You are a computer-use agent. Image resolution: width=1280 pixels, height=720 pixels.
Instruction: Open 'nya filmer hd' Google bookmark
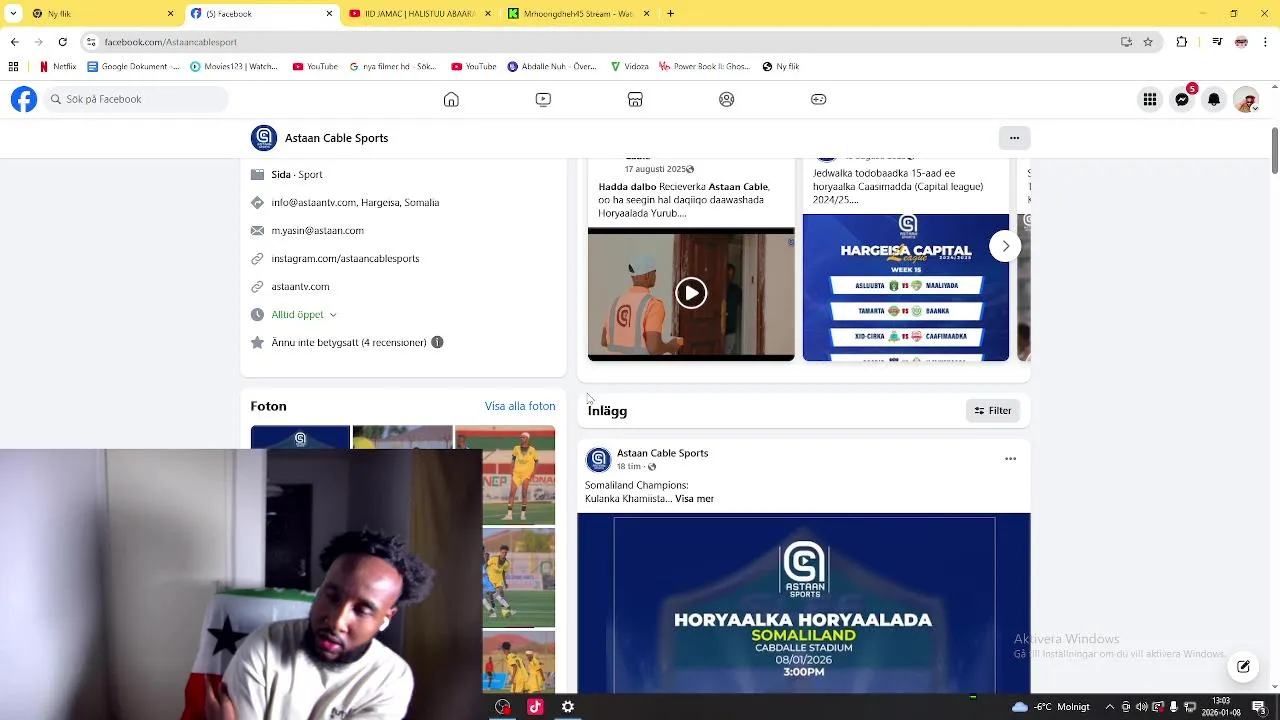(x=393, y=67)
